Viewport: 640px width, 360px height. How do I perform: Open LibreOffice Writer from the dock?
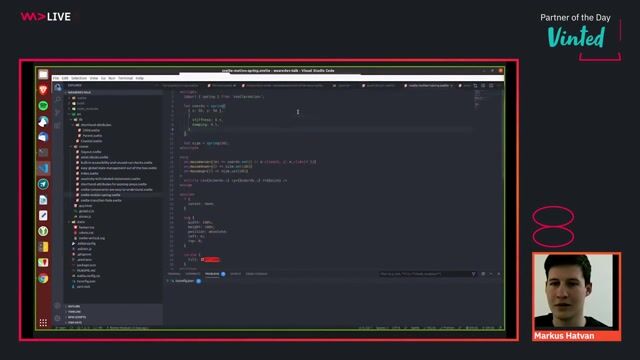tap(43, 200)
